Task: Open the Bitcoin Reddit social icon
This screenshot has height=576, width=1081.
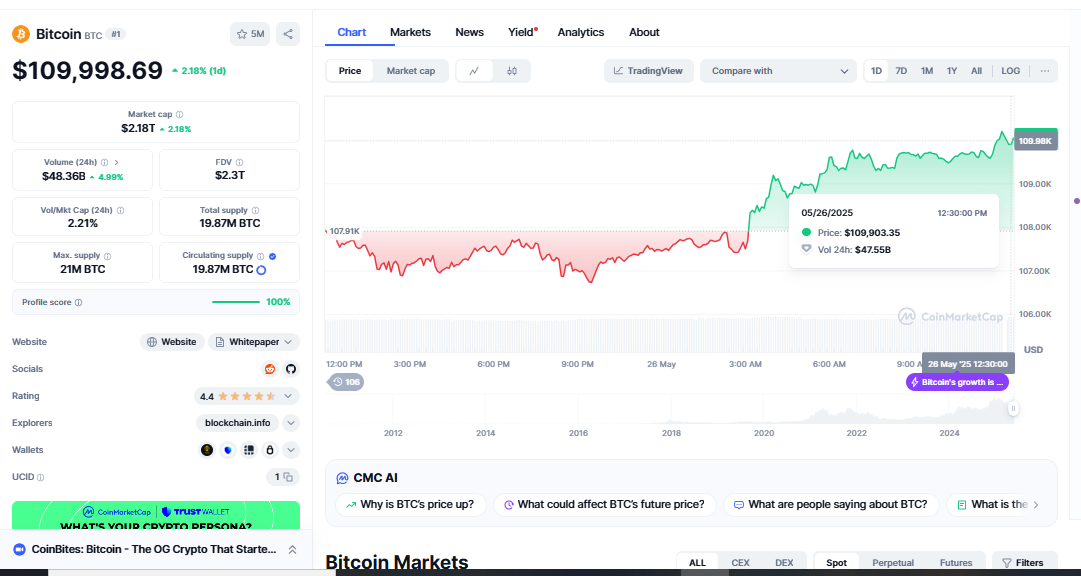Action: point(270,369)
